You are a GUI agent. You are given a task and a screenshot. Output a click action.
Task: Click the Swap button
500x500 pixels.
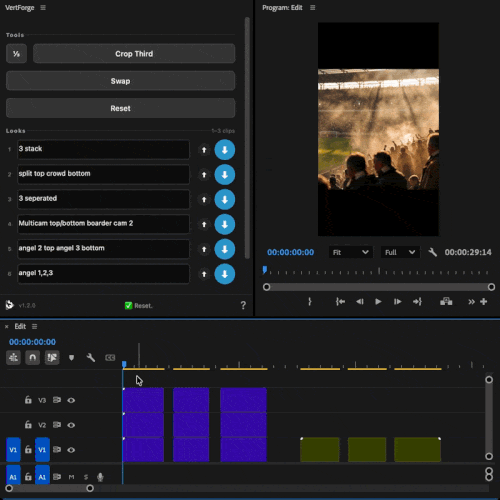coord(120,81)
